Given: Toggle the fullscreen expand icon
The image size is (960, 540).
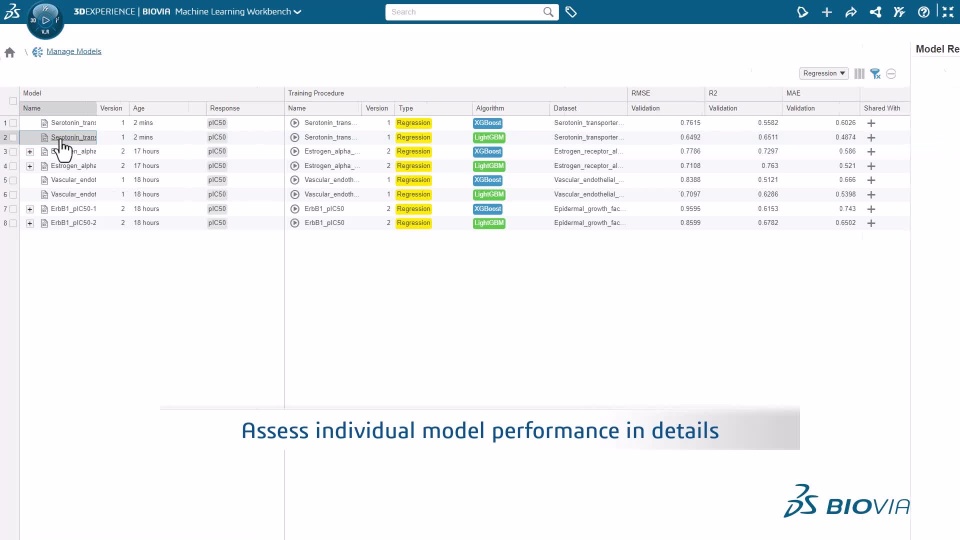Looking at the screenshot, I should point(948,12).
